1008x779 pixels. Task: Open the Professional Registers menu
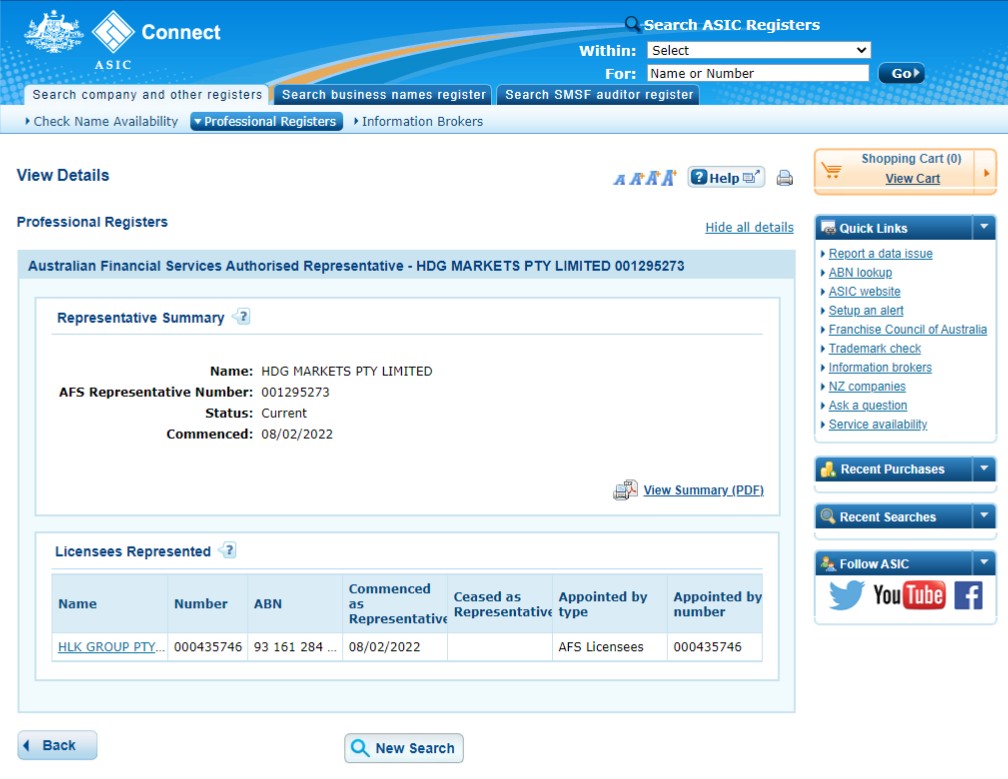click(266, 122)
